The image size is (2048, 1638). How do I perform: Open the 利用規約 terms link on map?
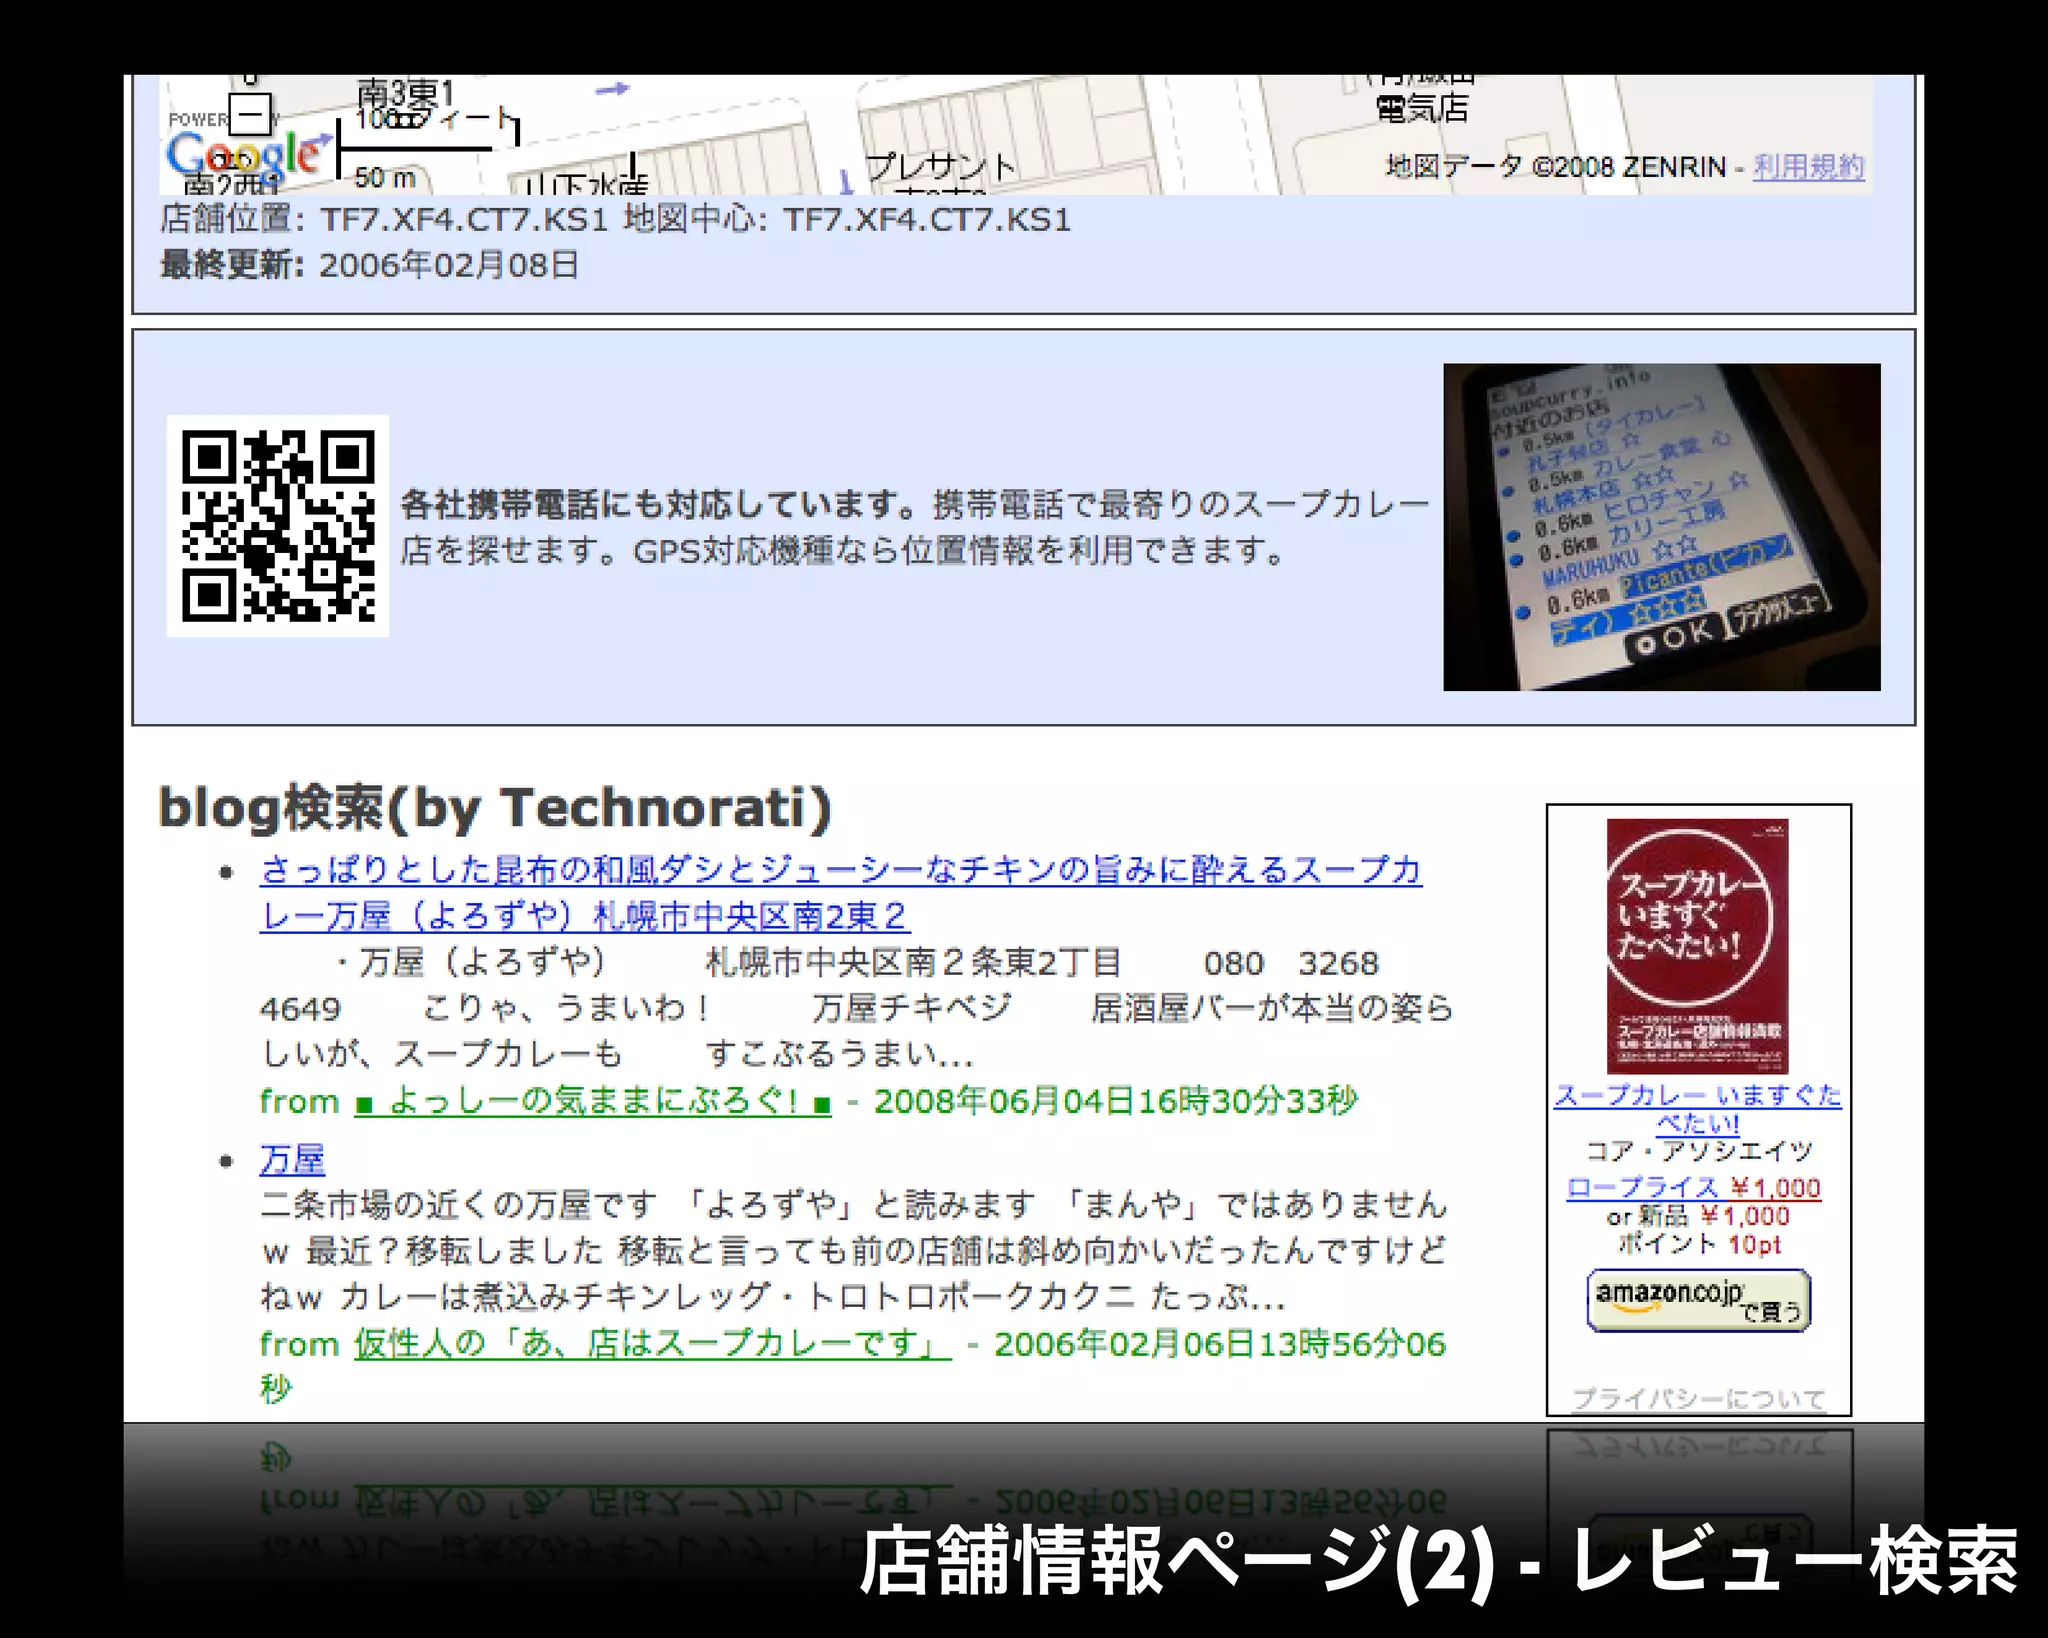pyautogui.click(x=1809, y=166)
